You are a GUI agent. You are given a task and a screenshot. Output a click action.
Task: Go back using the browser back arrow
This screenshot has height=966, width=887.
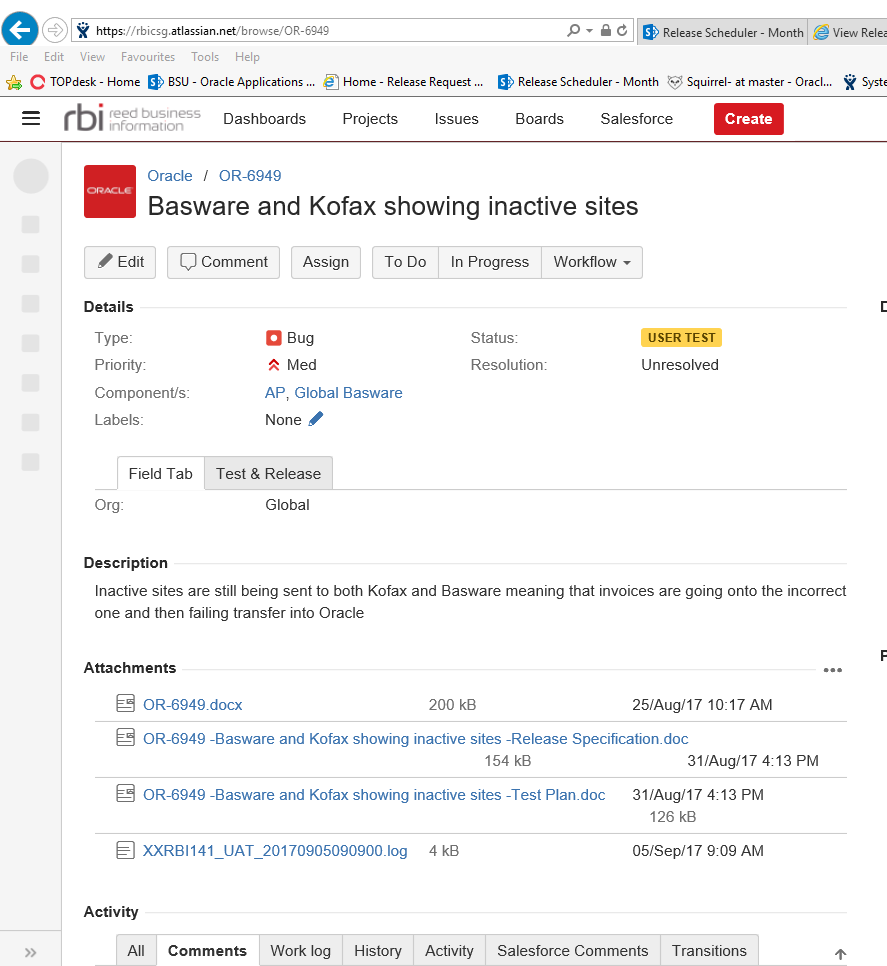tap(20, 30)
